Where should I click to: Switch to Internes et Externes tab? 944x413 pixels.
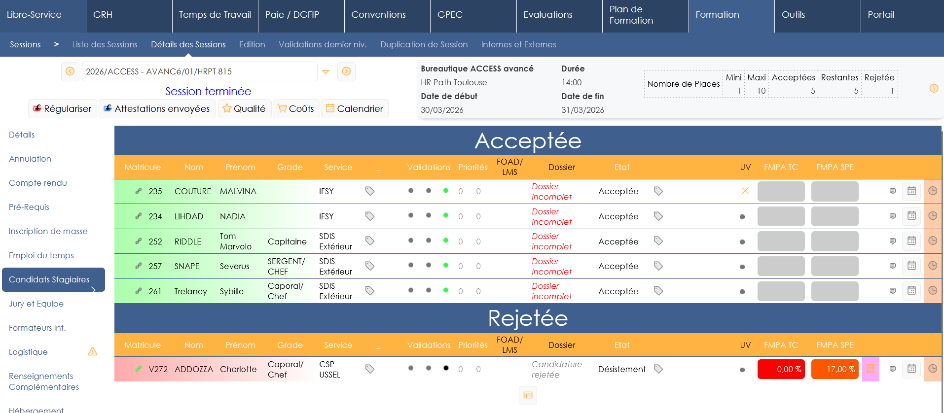point(518,45)
